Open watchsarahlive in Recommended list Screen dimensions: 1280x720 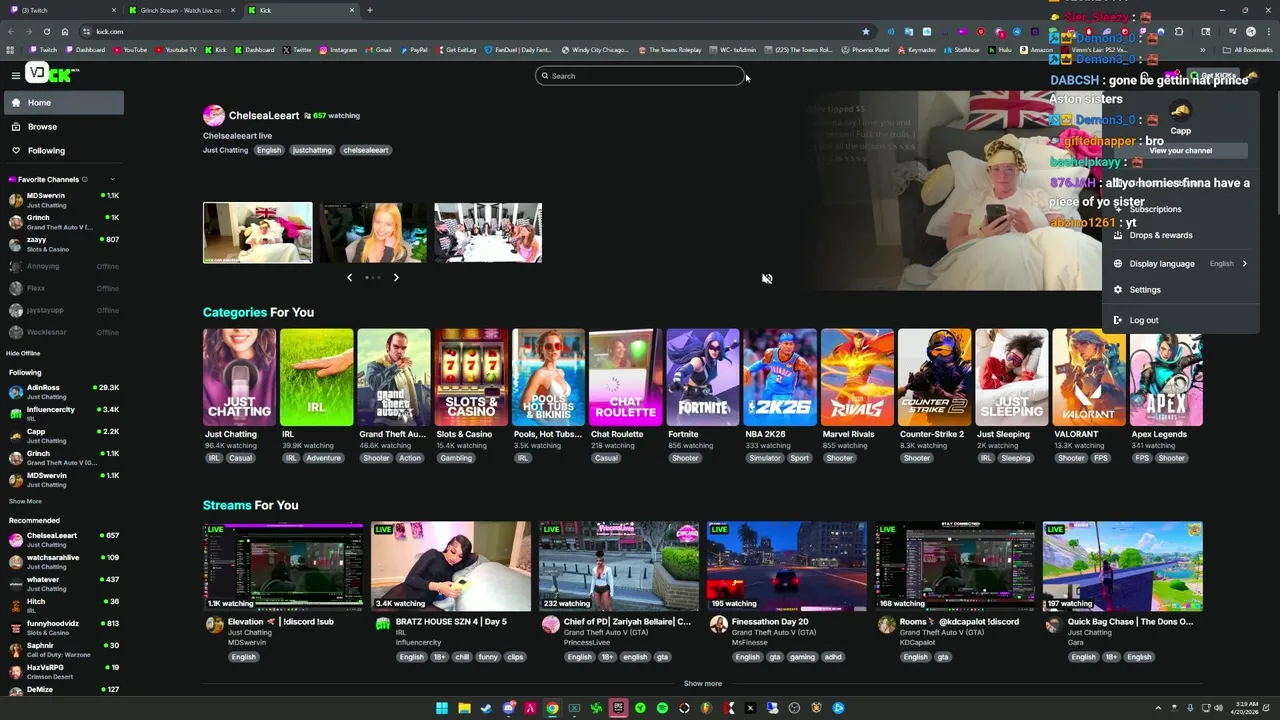click(64, 561)
